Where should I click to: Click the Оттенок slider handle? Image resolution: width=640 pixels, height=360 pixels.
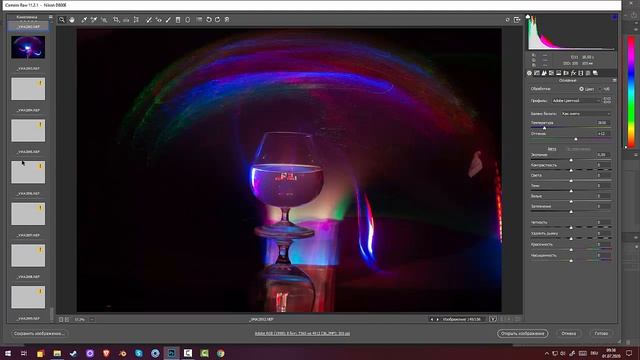[x=576, y=139]
